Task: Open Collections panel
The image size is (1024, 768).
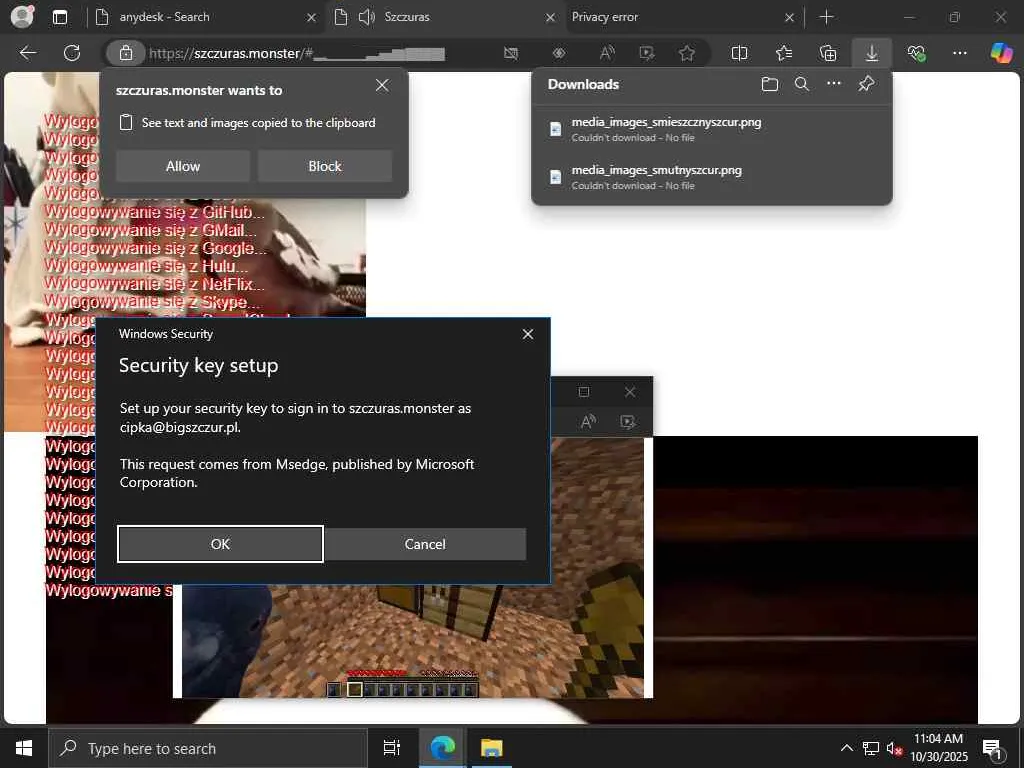Action: click(x=827, y=53)
